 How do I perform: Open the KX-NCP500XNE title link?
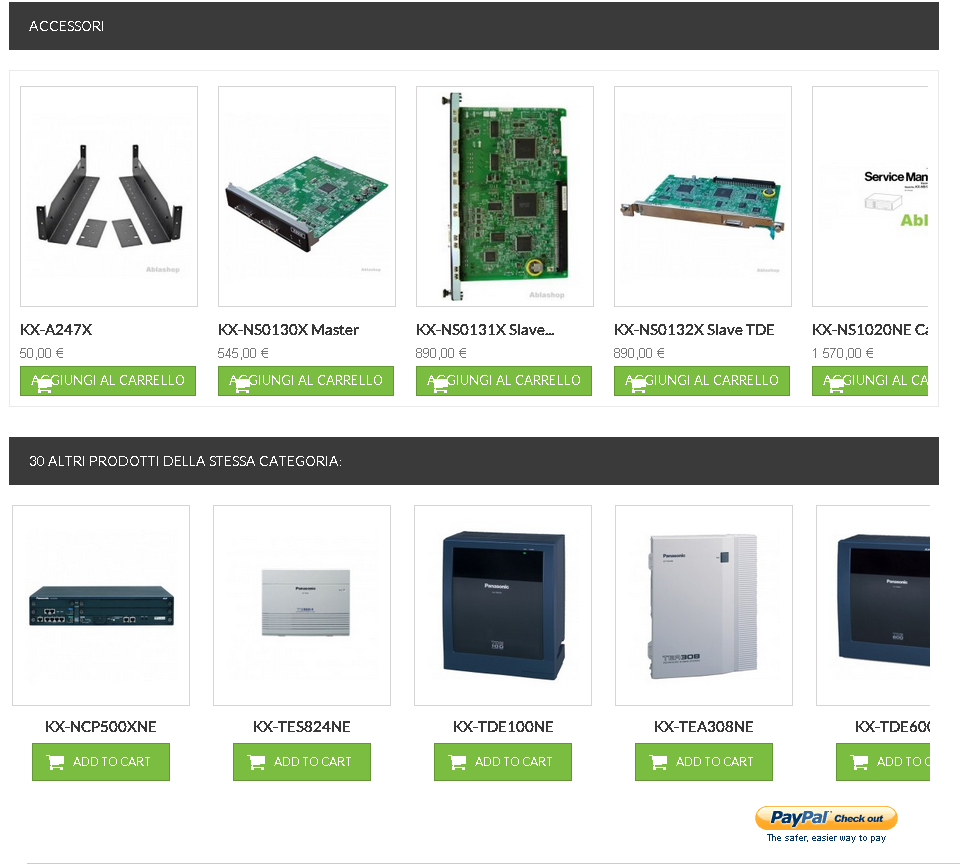101,726
